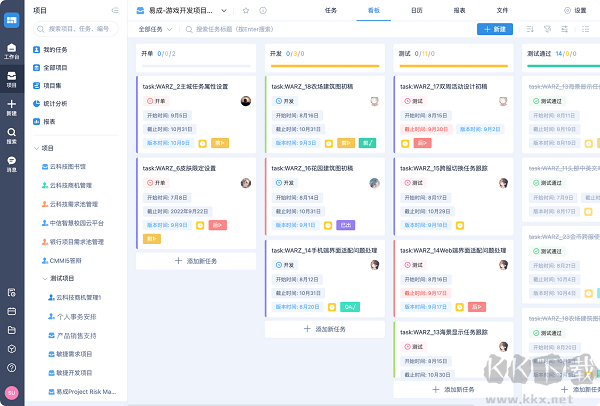Open 测试 status chip on WARZ_17 card
600x406 pixels.
(413, 101)
